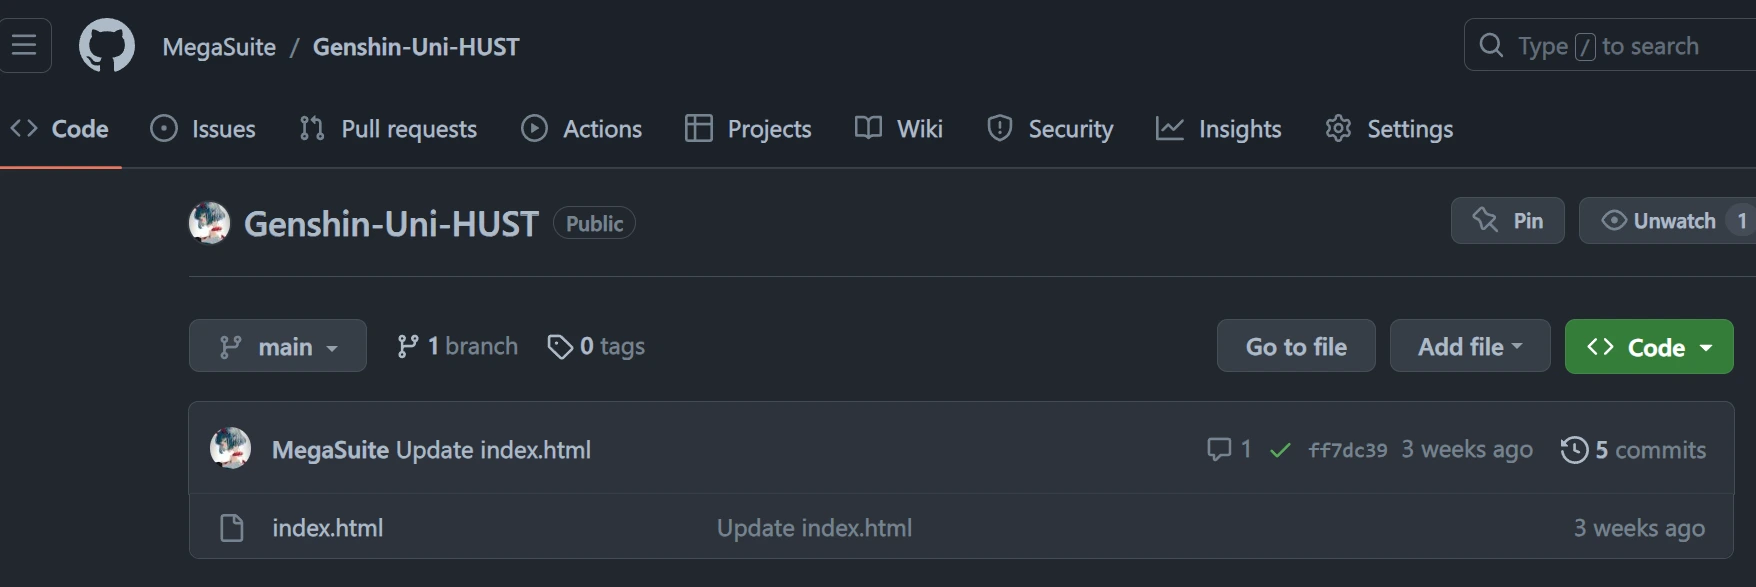Open the Insights tab

(x=1218, y=129)
